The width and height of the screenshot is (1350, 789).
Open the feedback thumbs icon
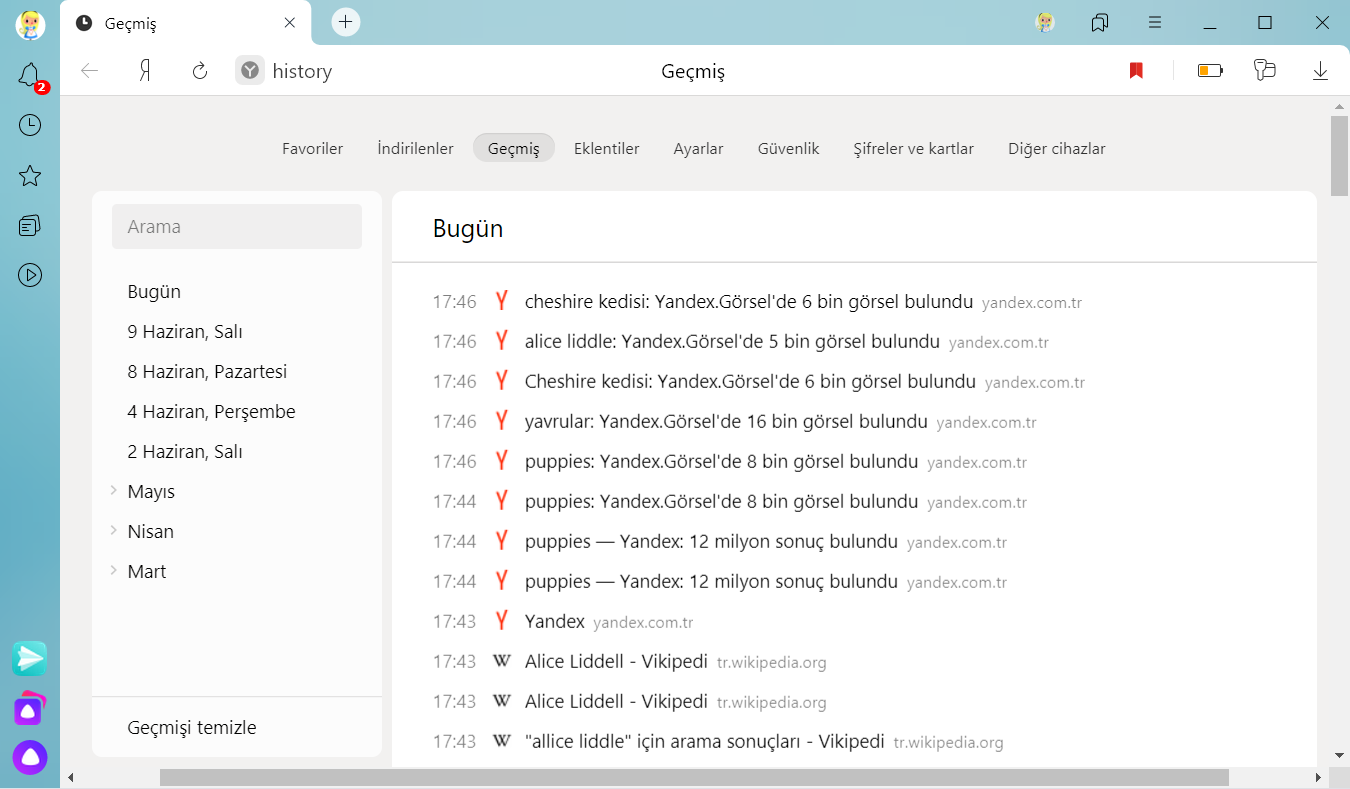coord(1265,71)
